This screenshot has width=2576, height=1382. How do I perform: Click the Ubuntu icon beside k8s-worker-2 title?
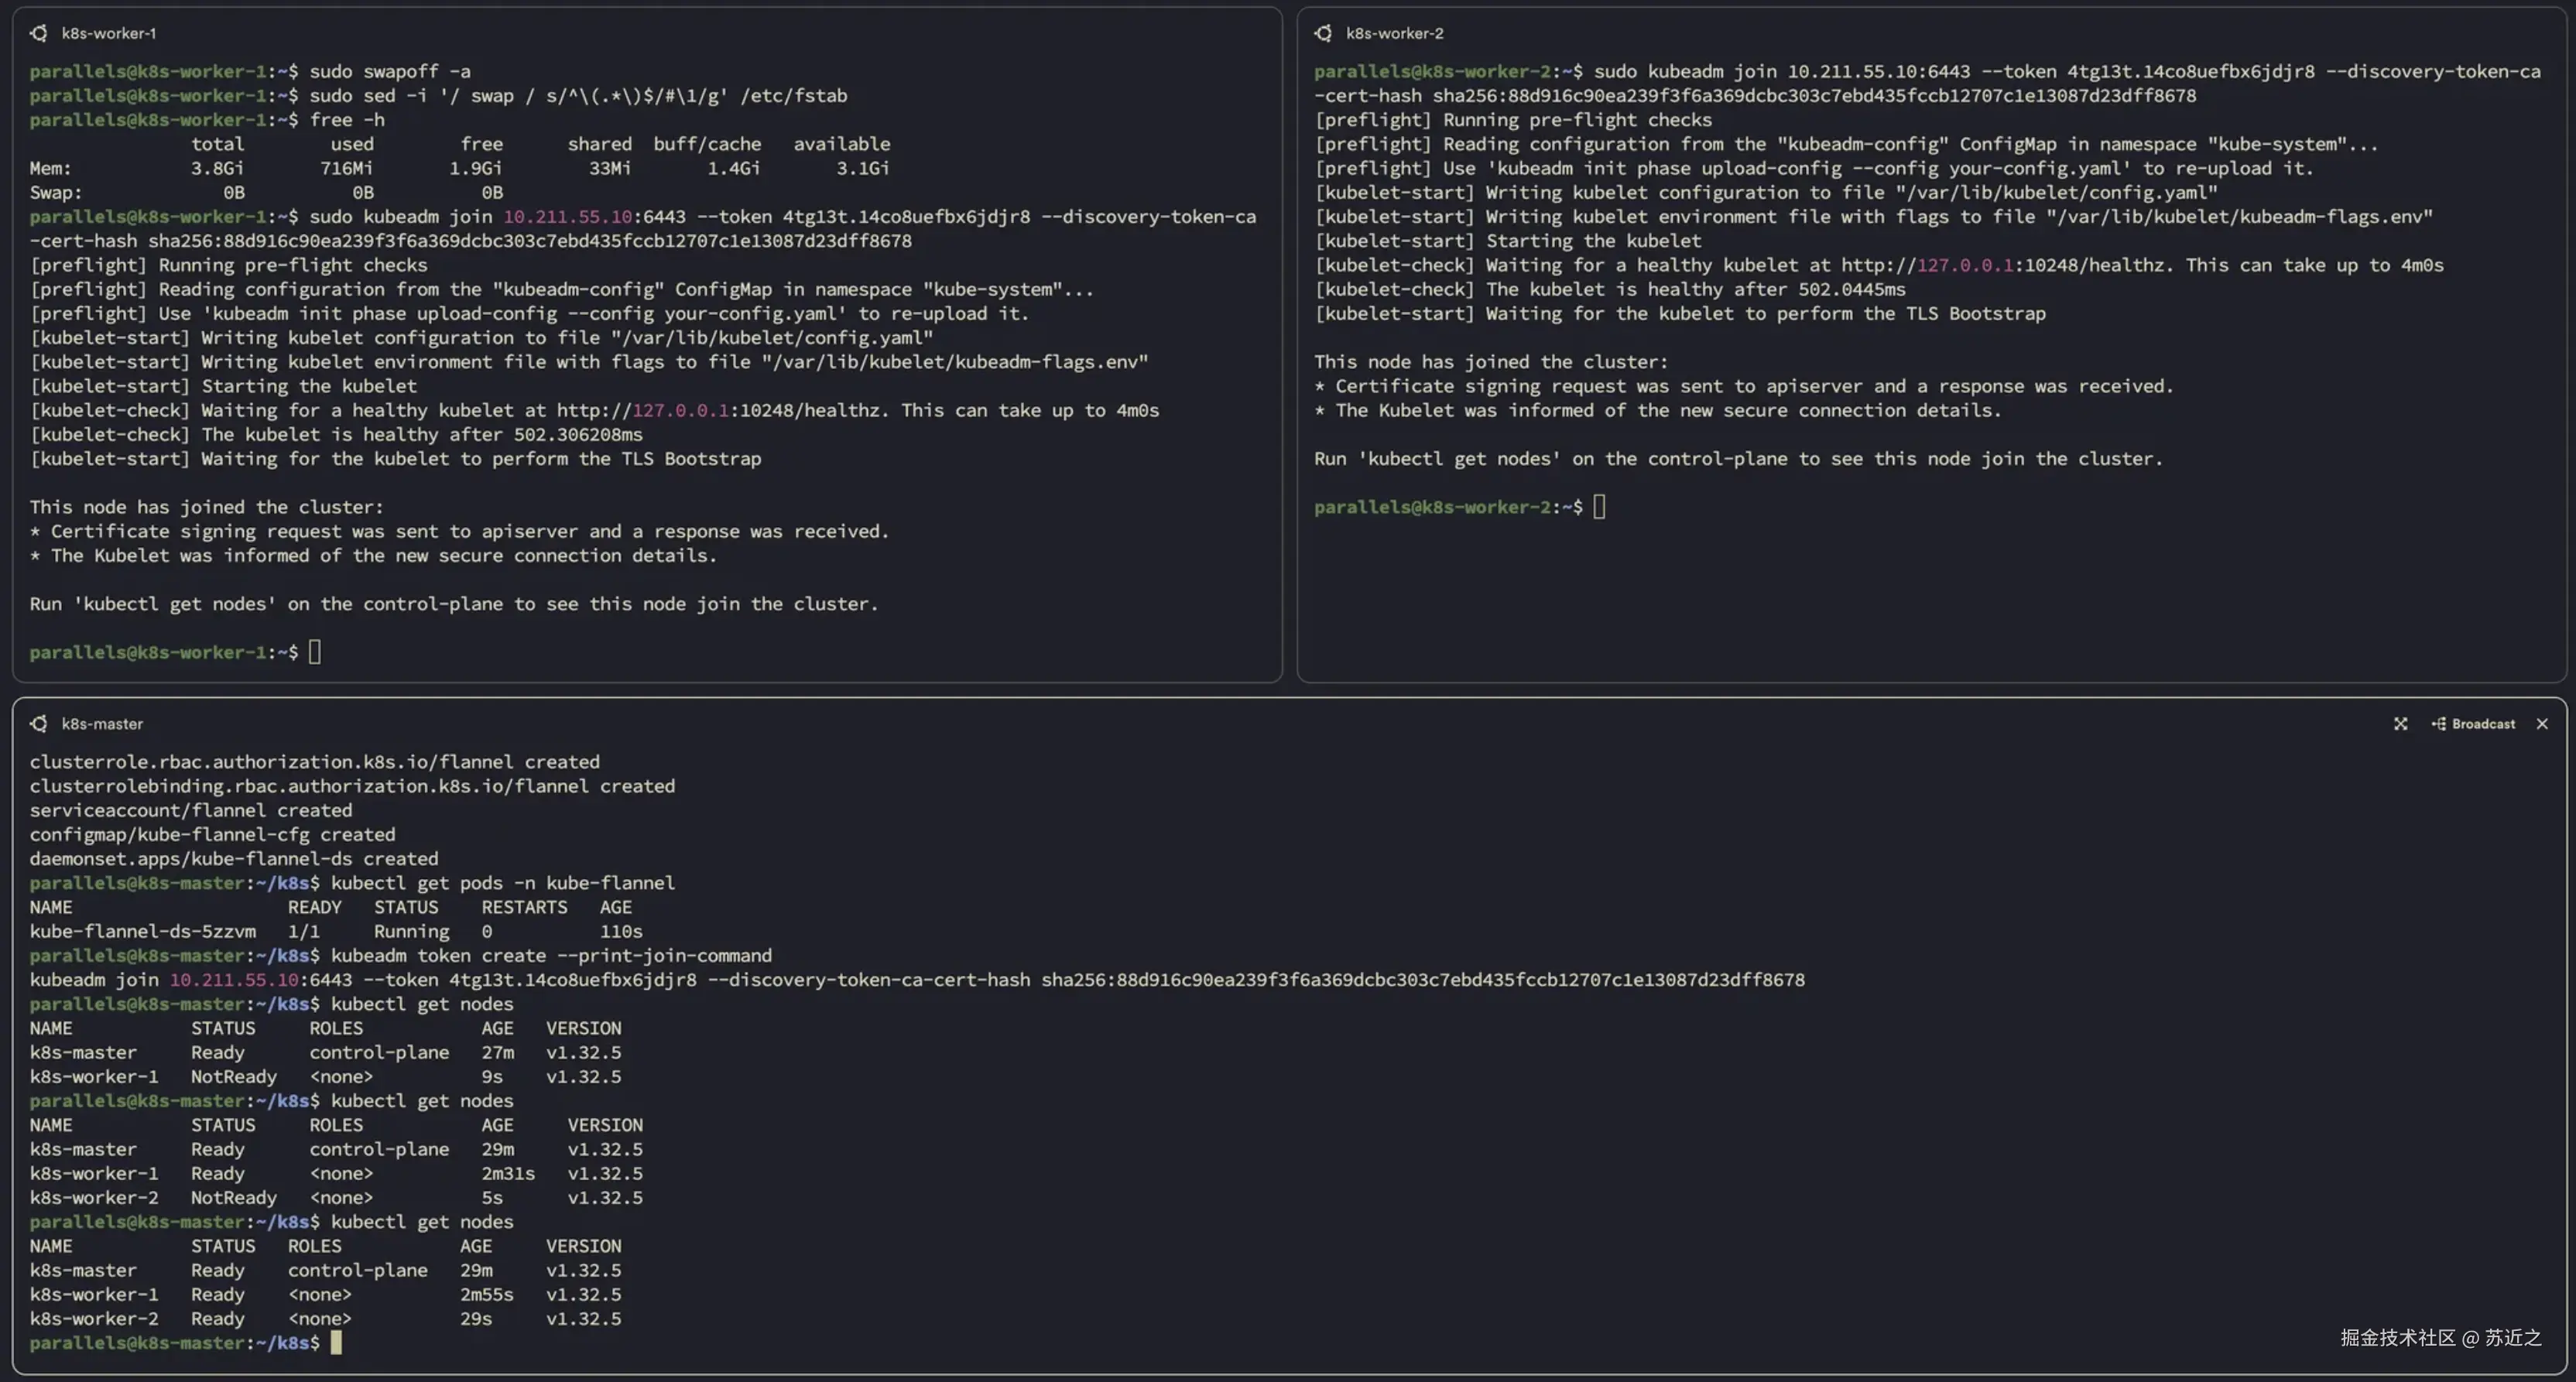pyautogui.click(x=1323, y=33)
